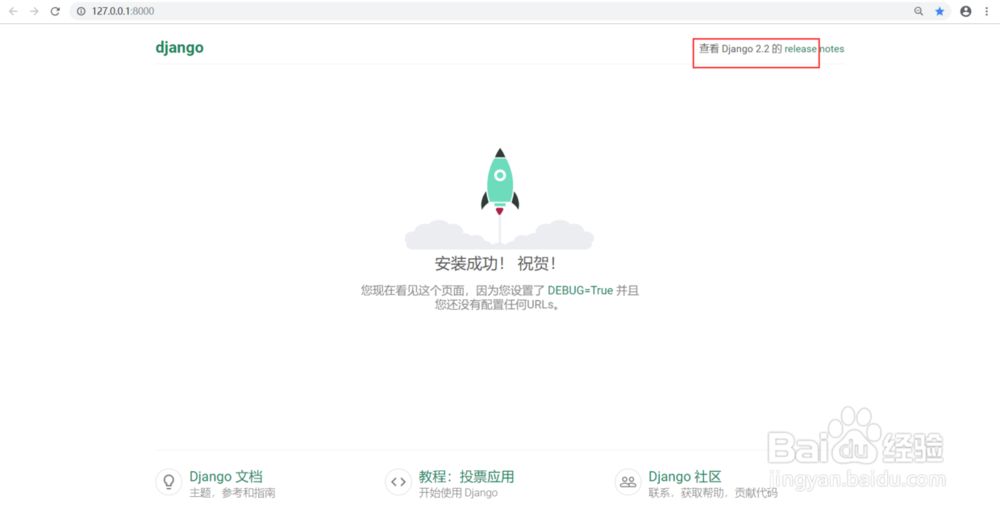Reload the page with the refresh icon

(55, 11)
